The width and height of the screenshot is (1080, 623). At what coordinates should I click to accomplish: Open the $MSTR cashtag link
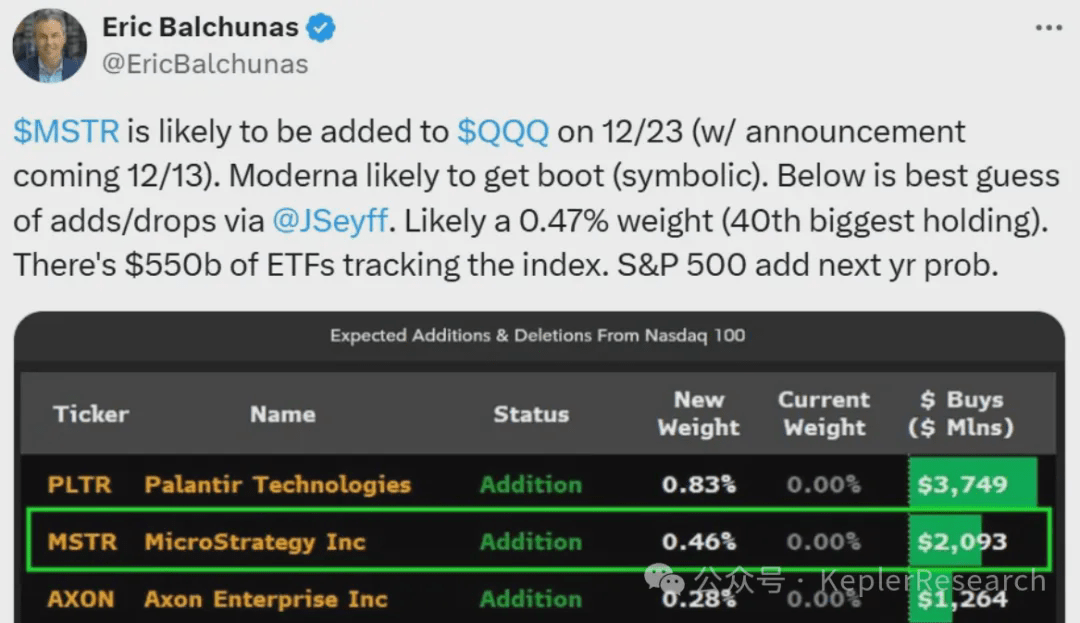pos(66,131)
